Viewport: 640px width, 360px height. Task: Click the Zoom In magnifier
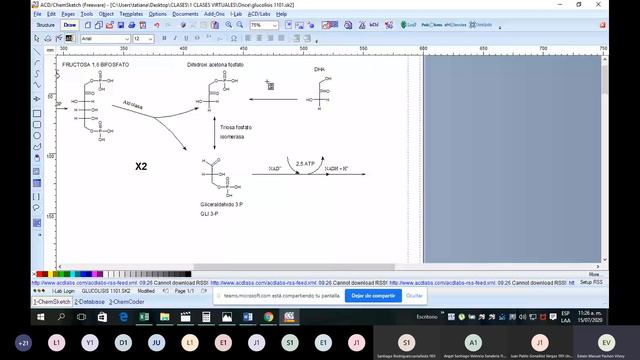pyautogui.click(x=229, y=25)
